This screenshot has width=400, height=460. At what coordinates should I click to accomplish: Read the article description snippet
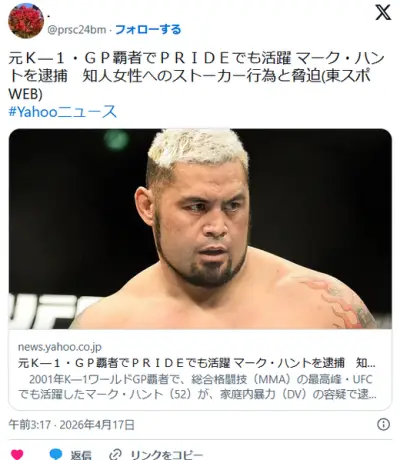click(x=197, y=387)
